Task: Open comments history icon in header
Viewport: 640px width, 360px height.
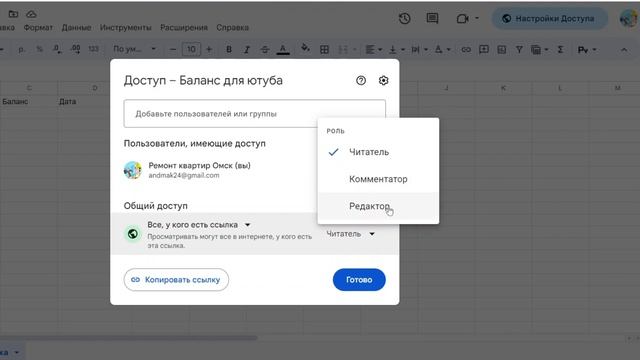Action: click(432, 18)
